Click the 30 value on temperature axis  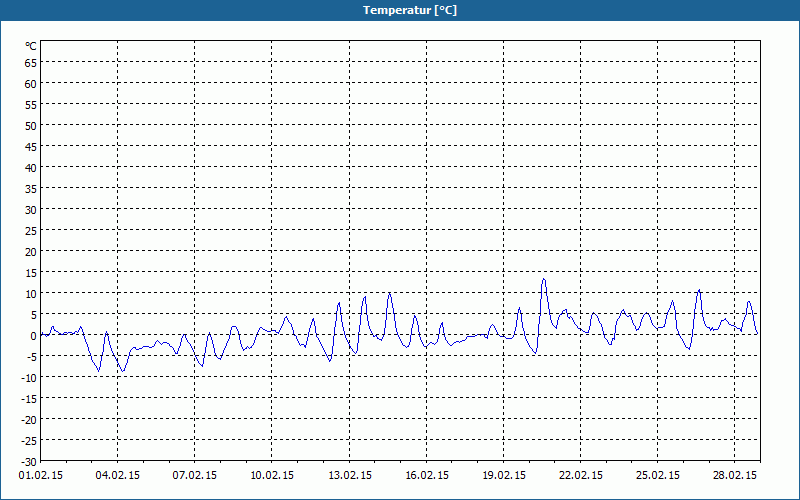tap(31, 210)
